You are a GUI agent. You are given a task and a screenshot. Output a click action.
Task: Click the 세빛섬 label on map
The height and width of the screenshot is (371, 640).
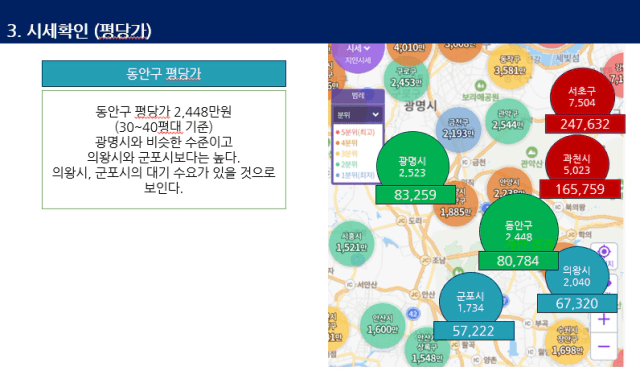pos(567,58)
